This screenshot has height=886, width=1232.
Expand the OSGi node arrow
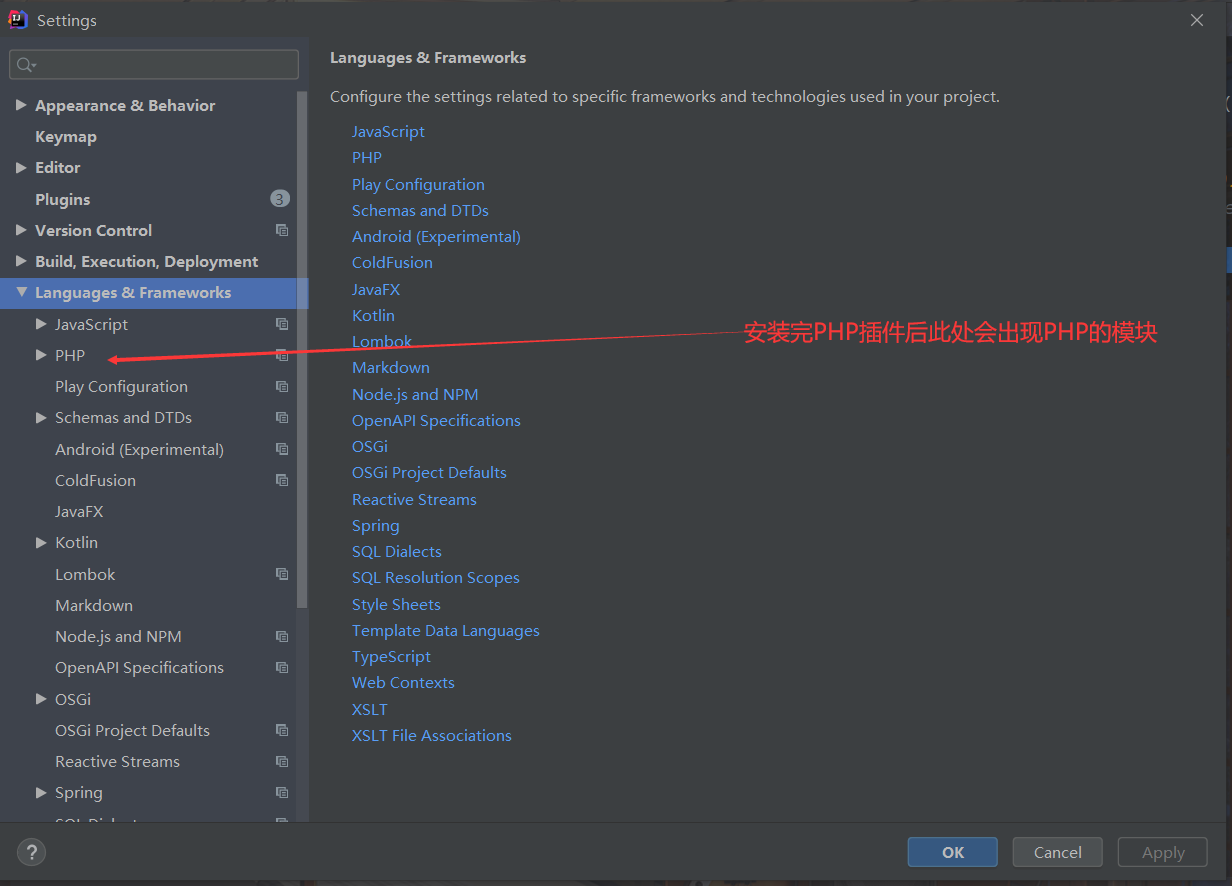[41, 699]
